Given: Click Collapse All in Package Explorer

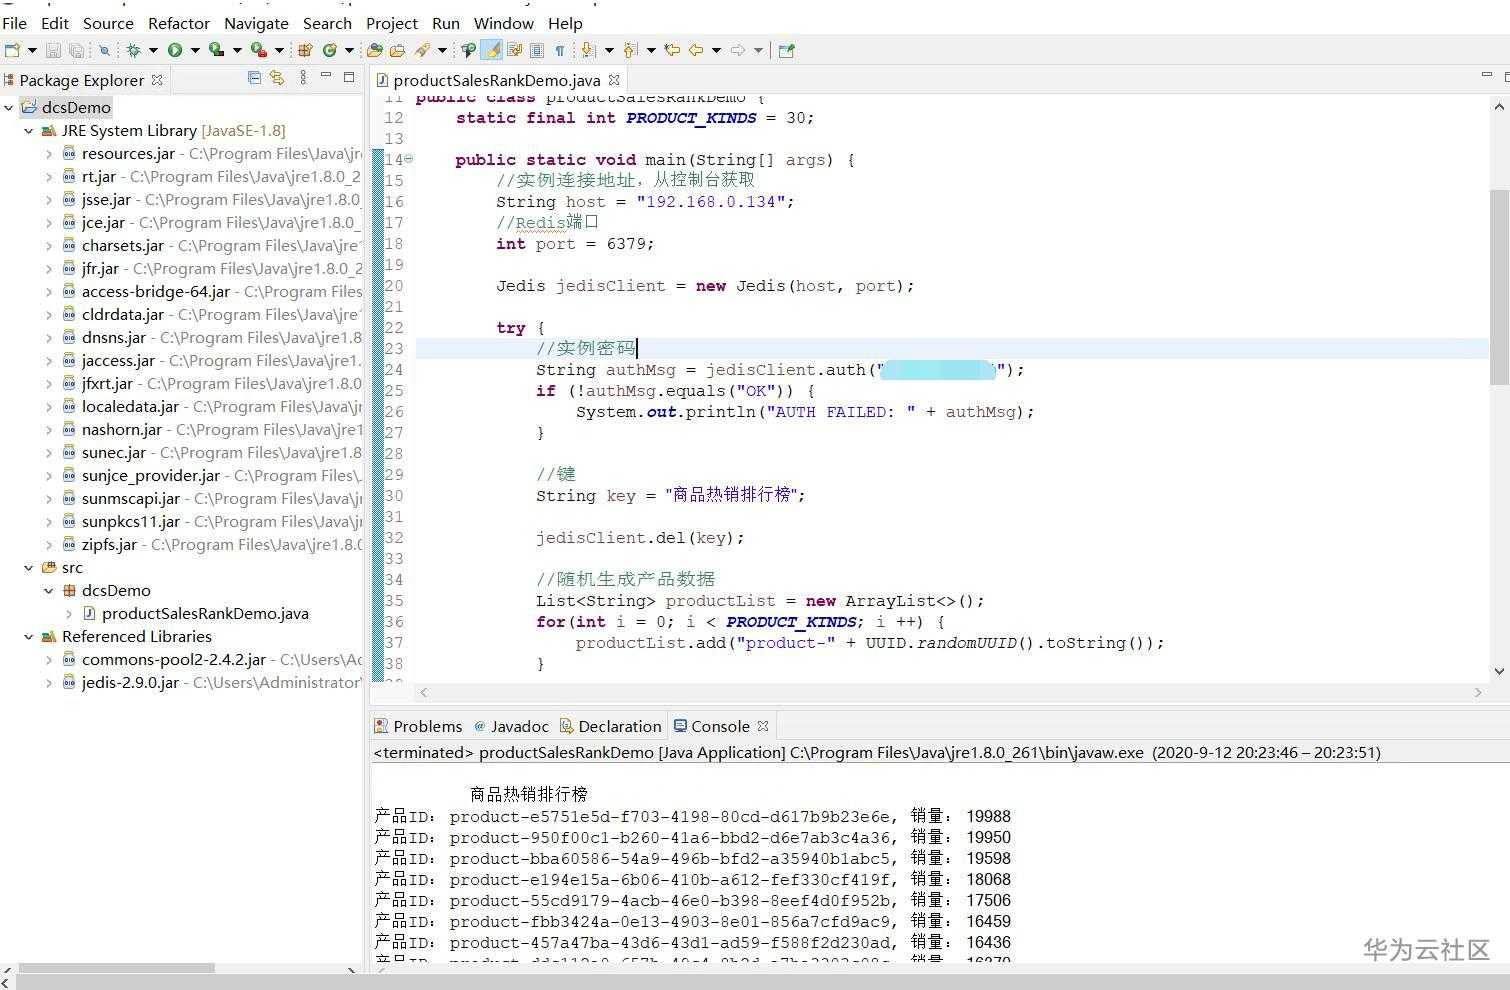Looking at the screenshot, I should point(254,78).
